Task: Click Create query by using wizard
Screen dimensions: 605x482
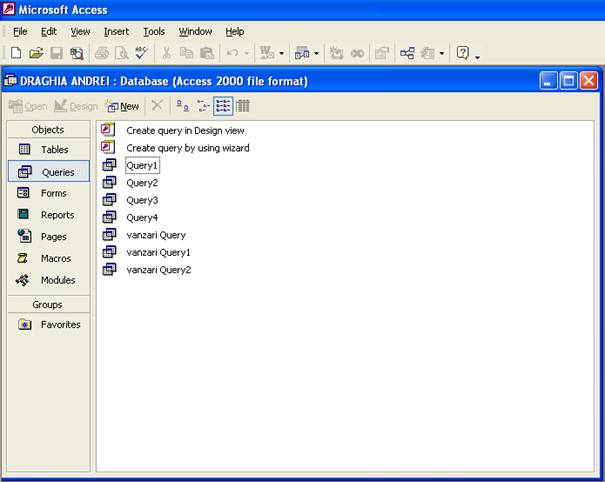Action: (187, 148)
